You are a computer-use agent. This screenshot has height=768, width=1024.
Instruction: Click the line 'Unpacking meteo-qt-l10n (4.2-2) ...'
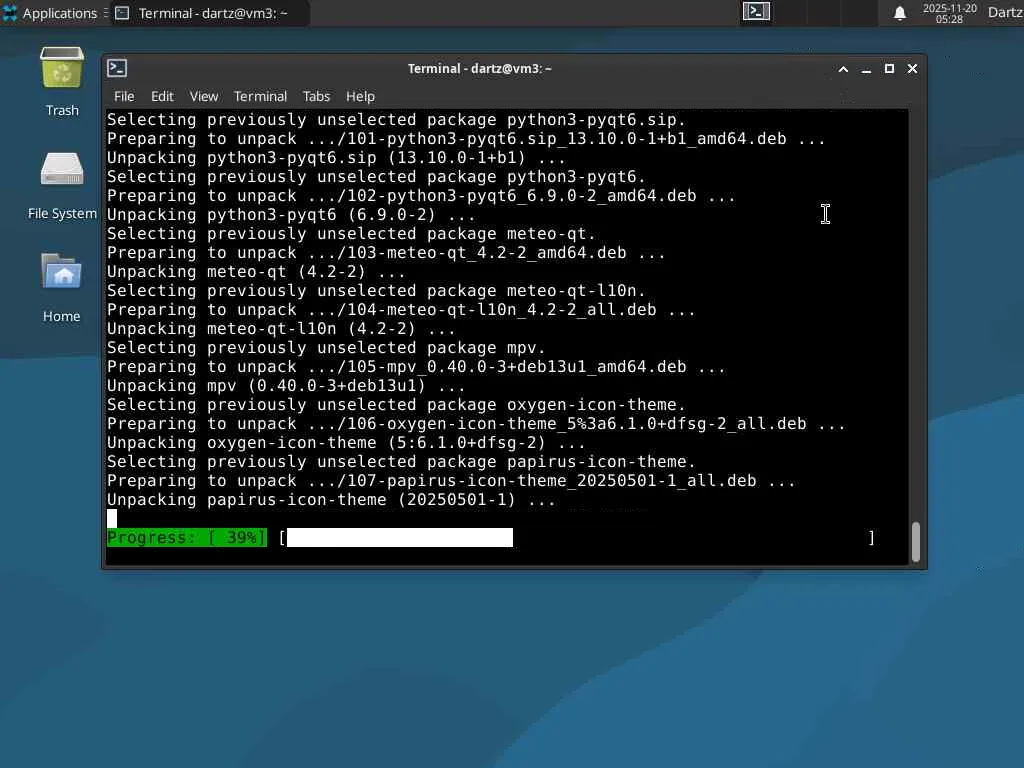(281, 329)
